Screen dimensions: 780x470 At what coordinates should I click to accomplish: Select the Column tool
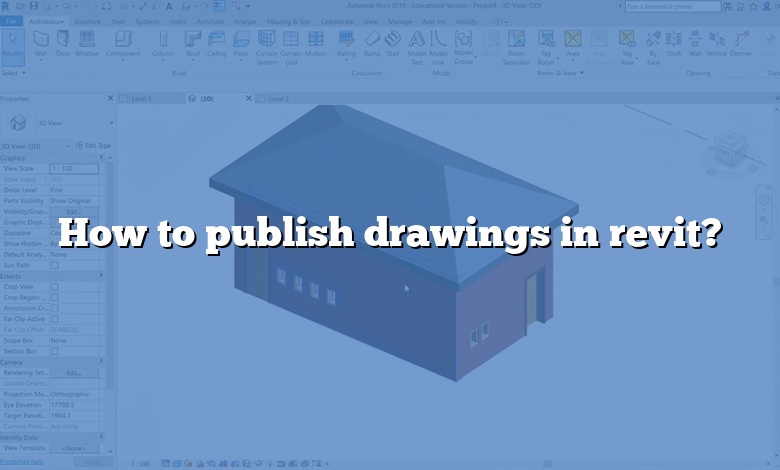163,44
